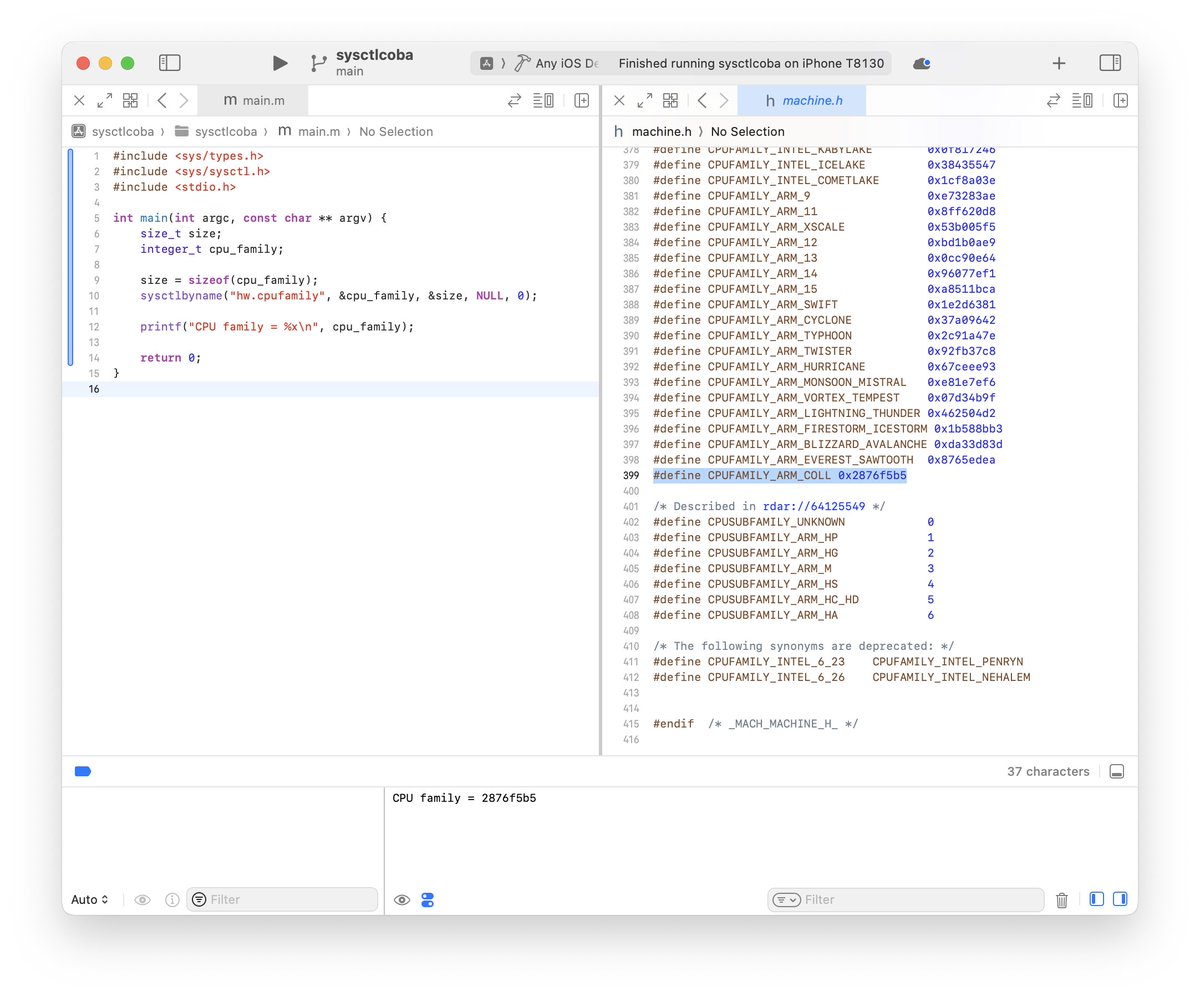
Task: Click the swap arrows icon in machine.h editor
Action: [x=1053, y=100]
